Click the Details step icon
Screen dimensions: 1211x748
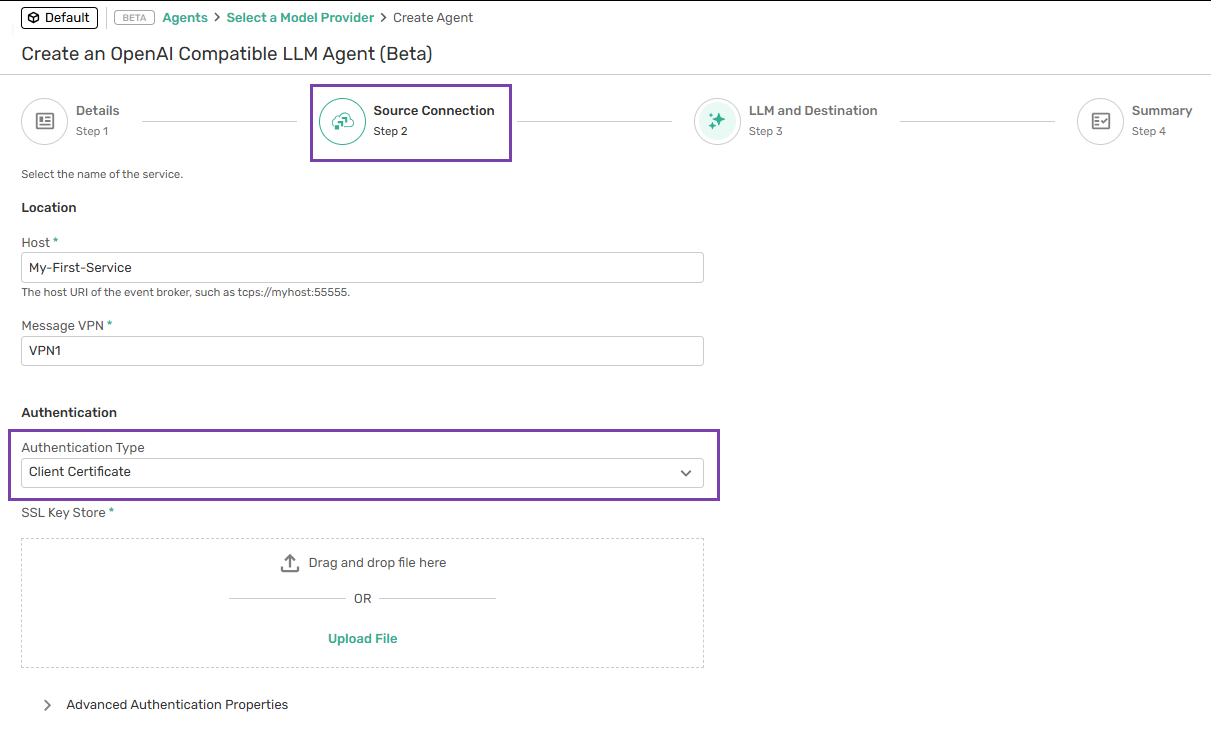[45, 121]
